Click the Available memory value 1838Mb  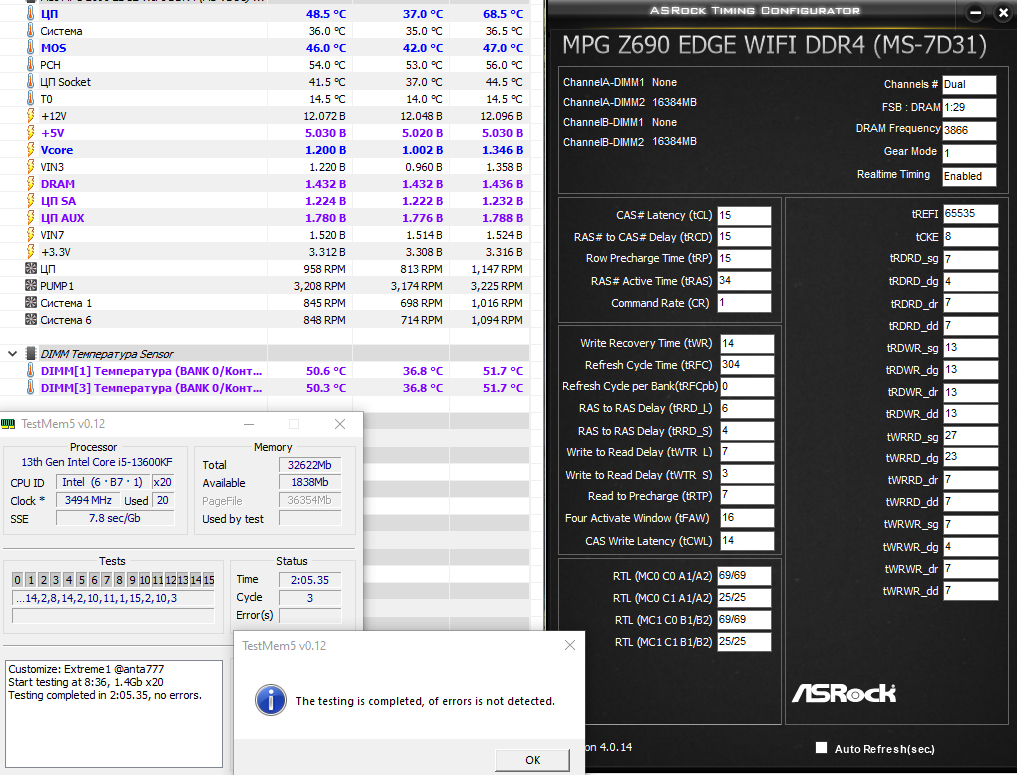coord(309,483)
